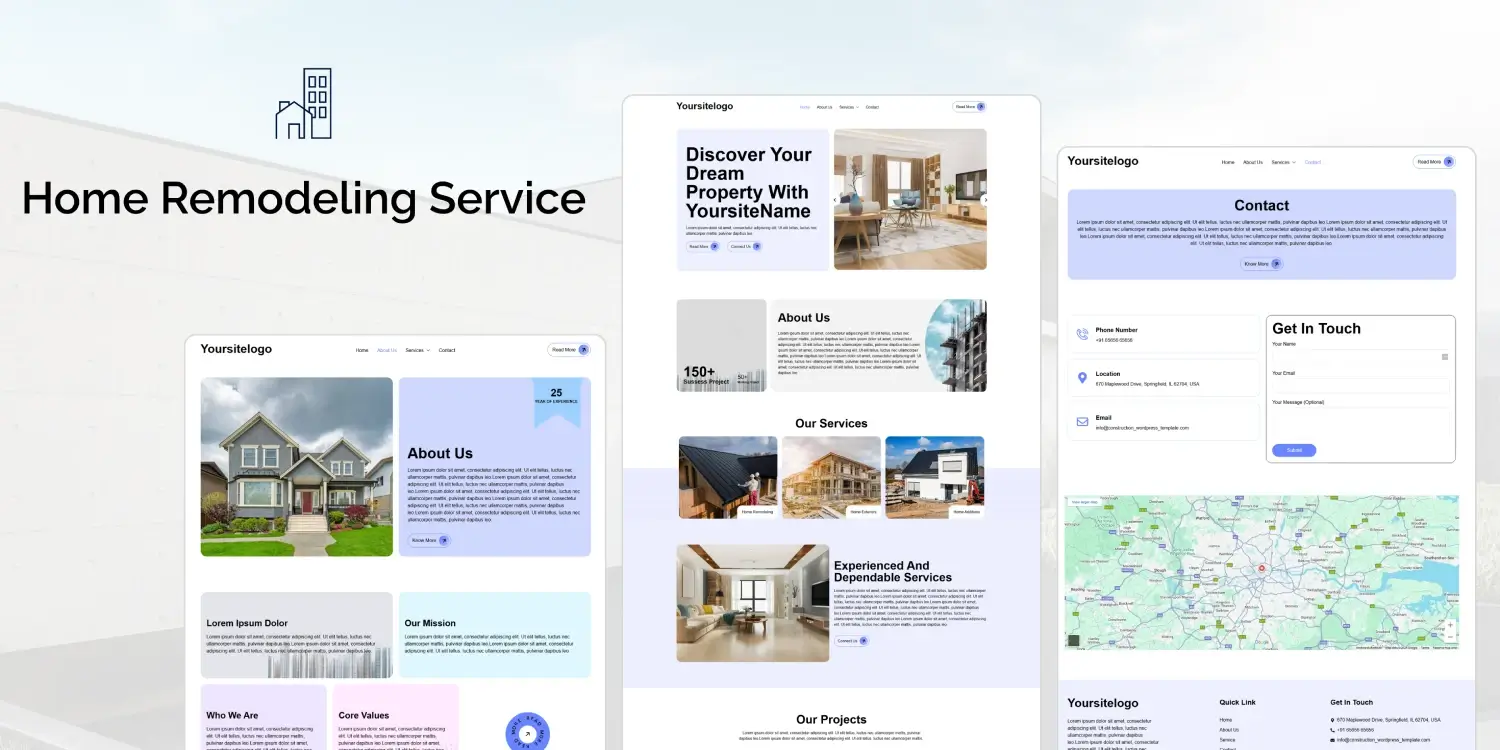Click the house photo on the About page
1500x750 pixels.
click(x=297, y=467)
